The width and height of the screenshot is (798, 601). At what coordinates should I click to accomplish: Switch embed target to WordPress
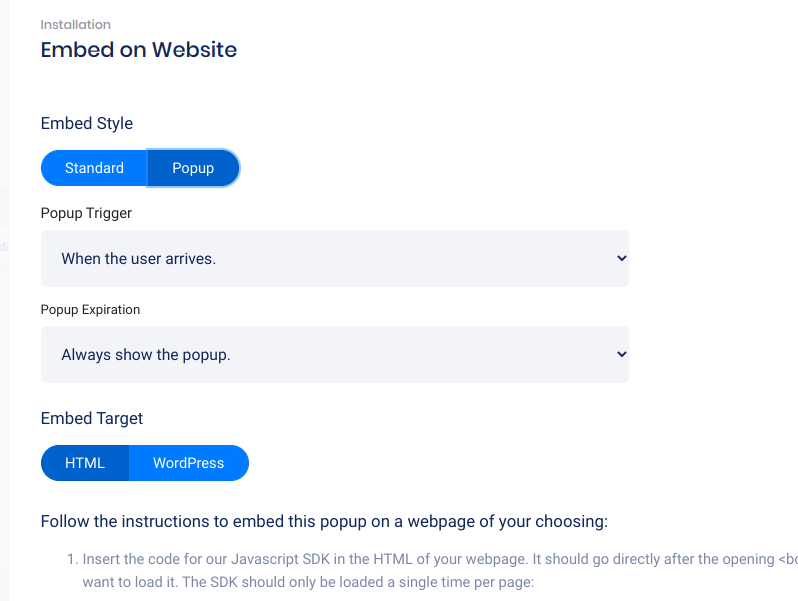tap(188, 463)
